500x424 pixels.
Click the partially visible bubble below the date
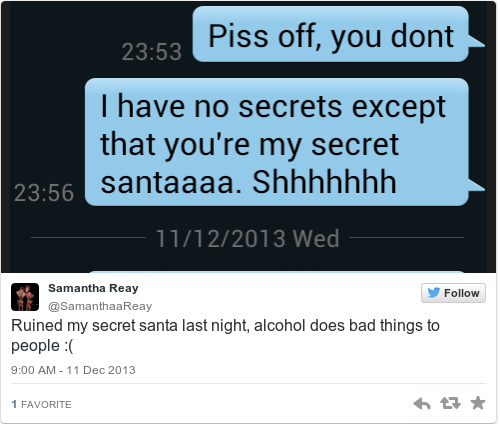[x=277, y=272]
